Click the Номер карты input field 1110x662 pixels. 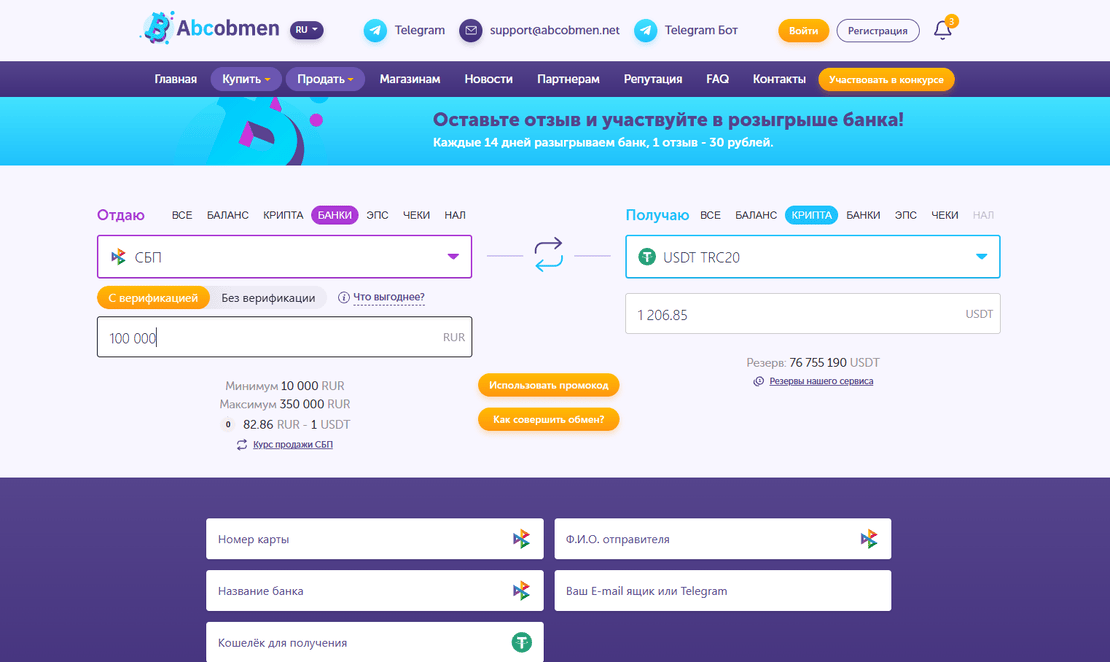360,539
